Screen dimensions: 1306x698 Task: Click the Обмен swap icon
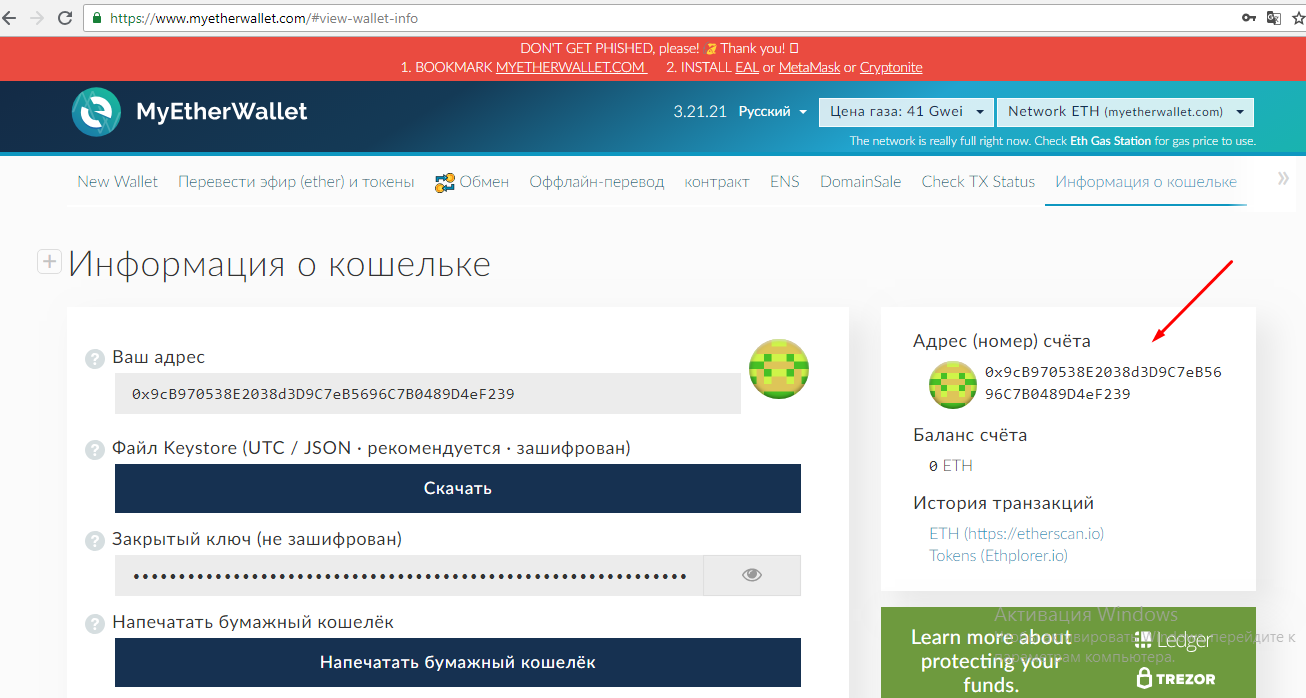click(x=445, y=182)
